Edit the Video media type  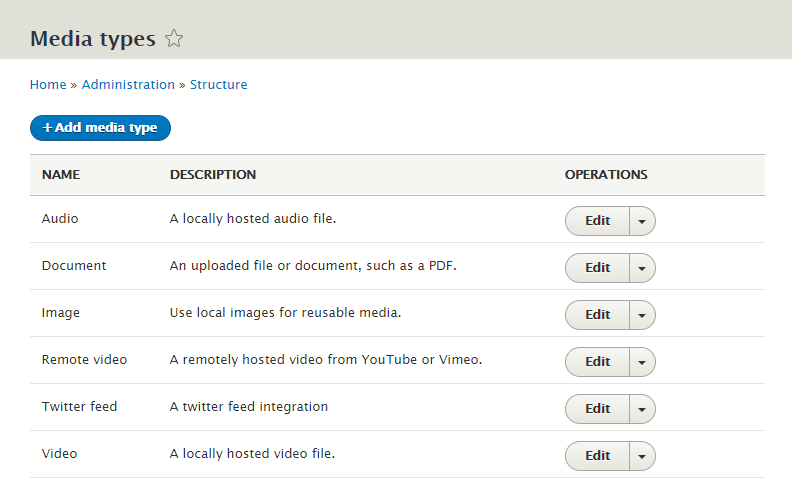click(598, 456)
